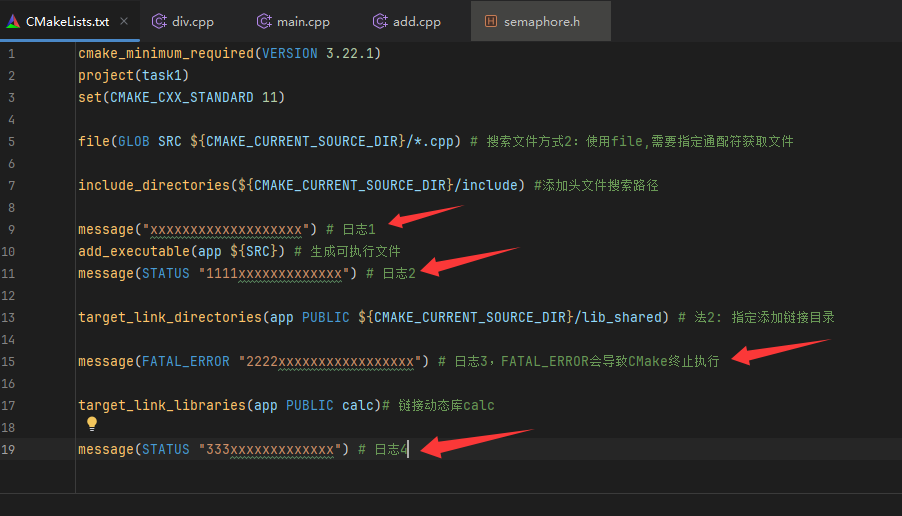902x516 pixels.
Task: Select the semaphore.h tab
Action: (541, 21)
